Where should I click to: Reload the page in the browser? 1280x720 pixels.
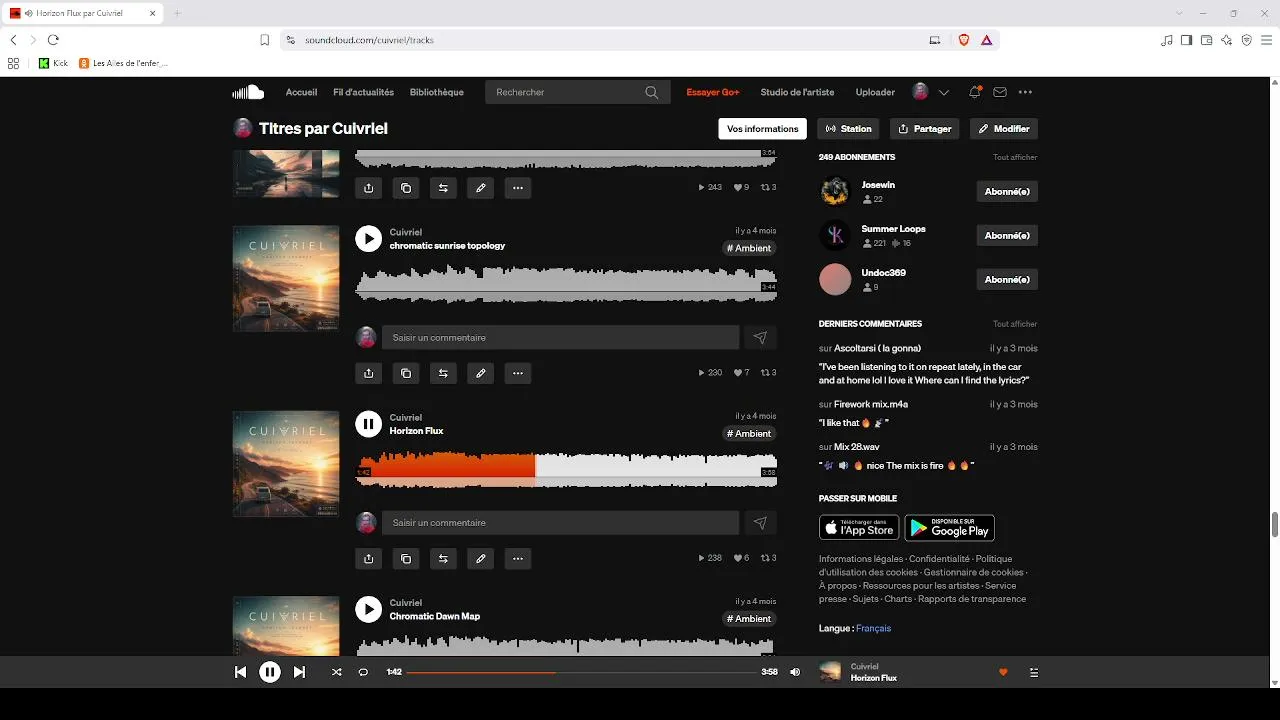point(53,40)
